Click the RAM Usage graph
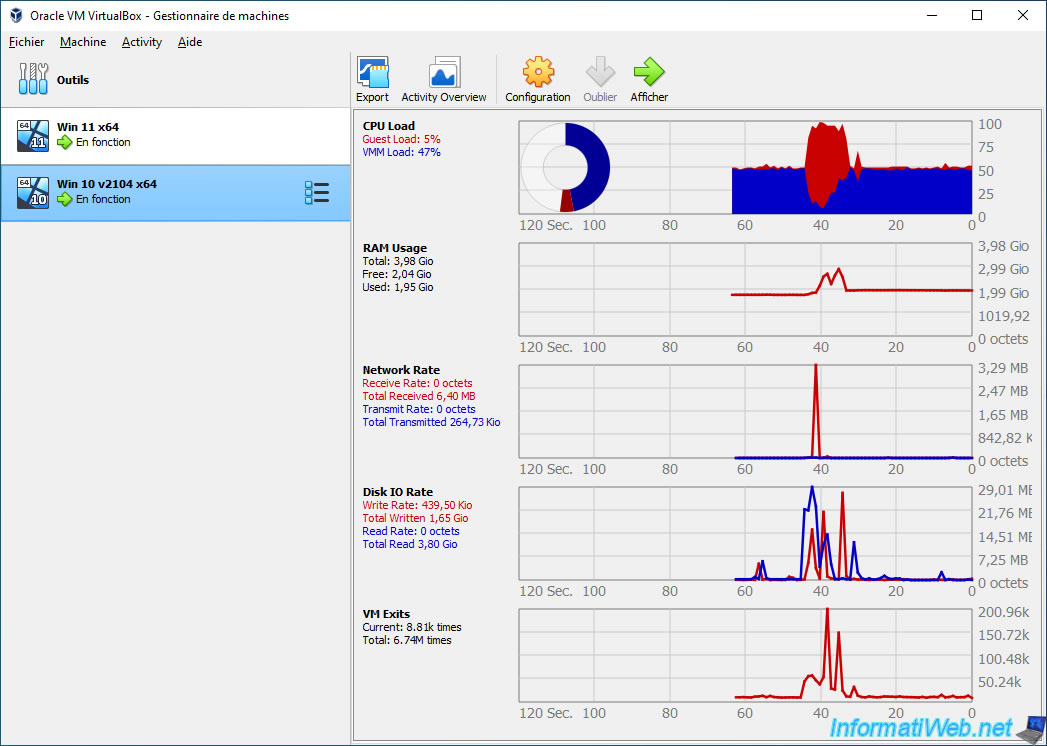Screen dimensions: 1047x746 (745, 290)
